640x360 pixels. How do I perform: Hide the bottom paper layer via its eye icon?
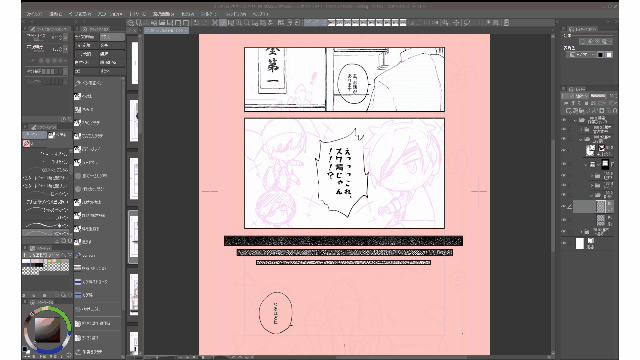coord(564,243)
